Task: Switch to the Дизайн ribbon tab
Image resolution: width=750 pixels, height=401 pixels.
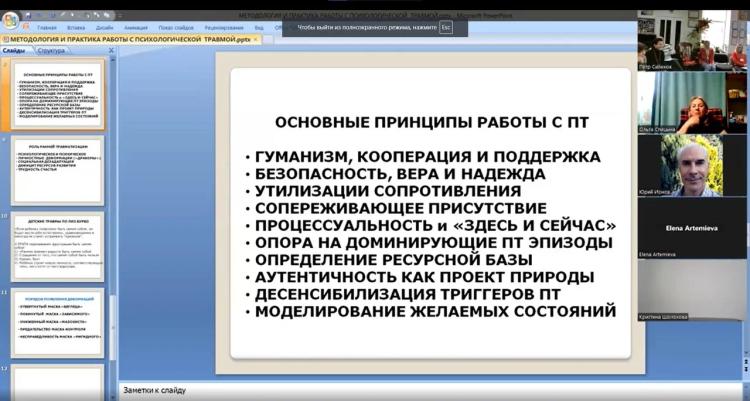Action: (104, 28)
